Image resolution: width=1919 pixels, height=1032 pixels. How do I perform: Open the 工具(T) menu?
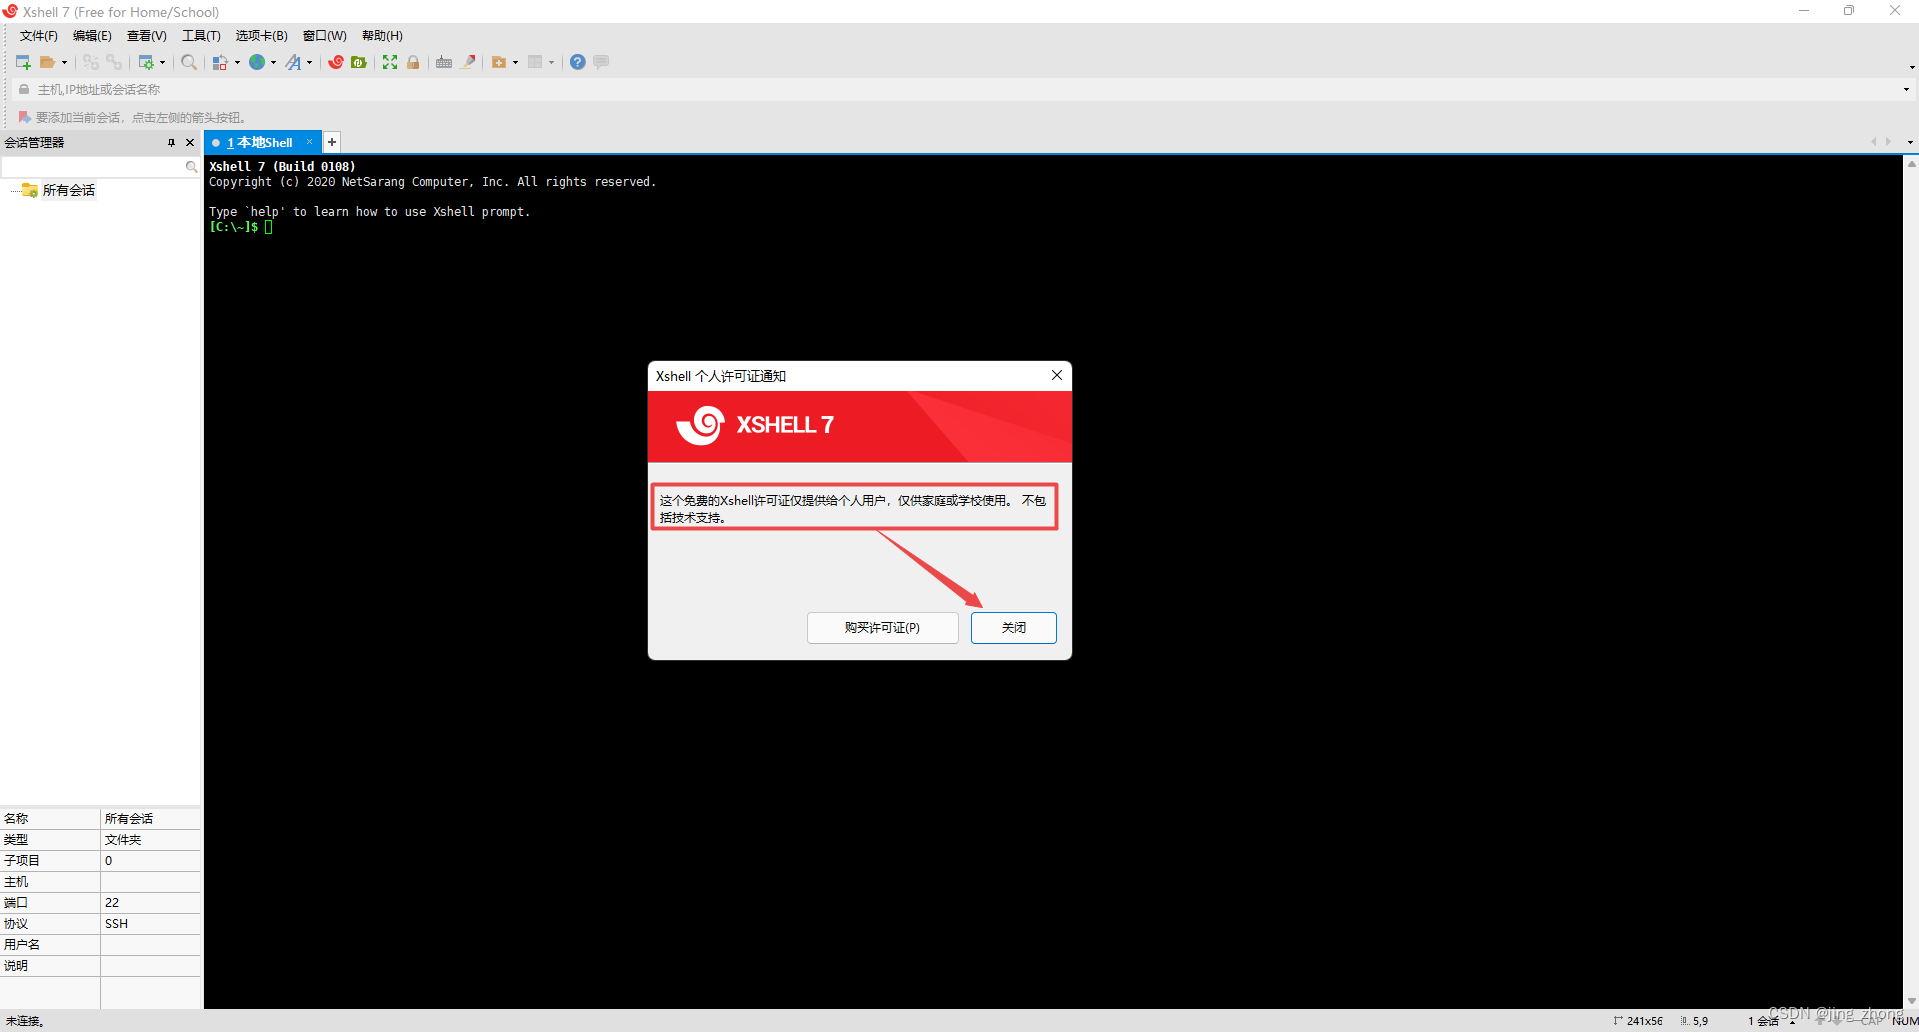(x=201, y=36)
